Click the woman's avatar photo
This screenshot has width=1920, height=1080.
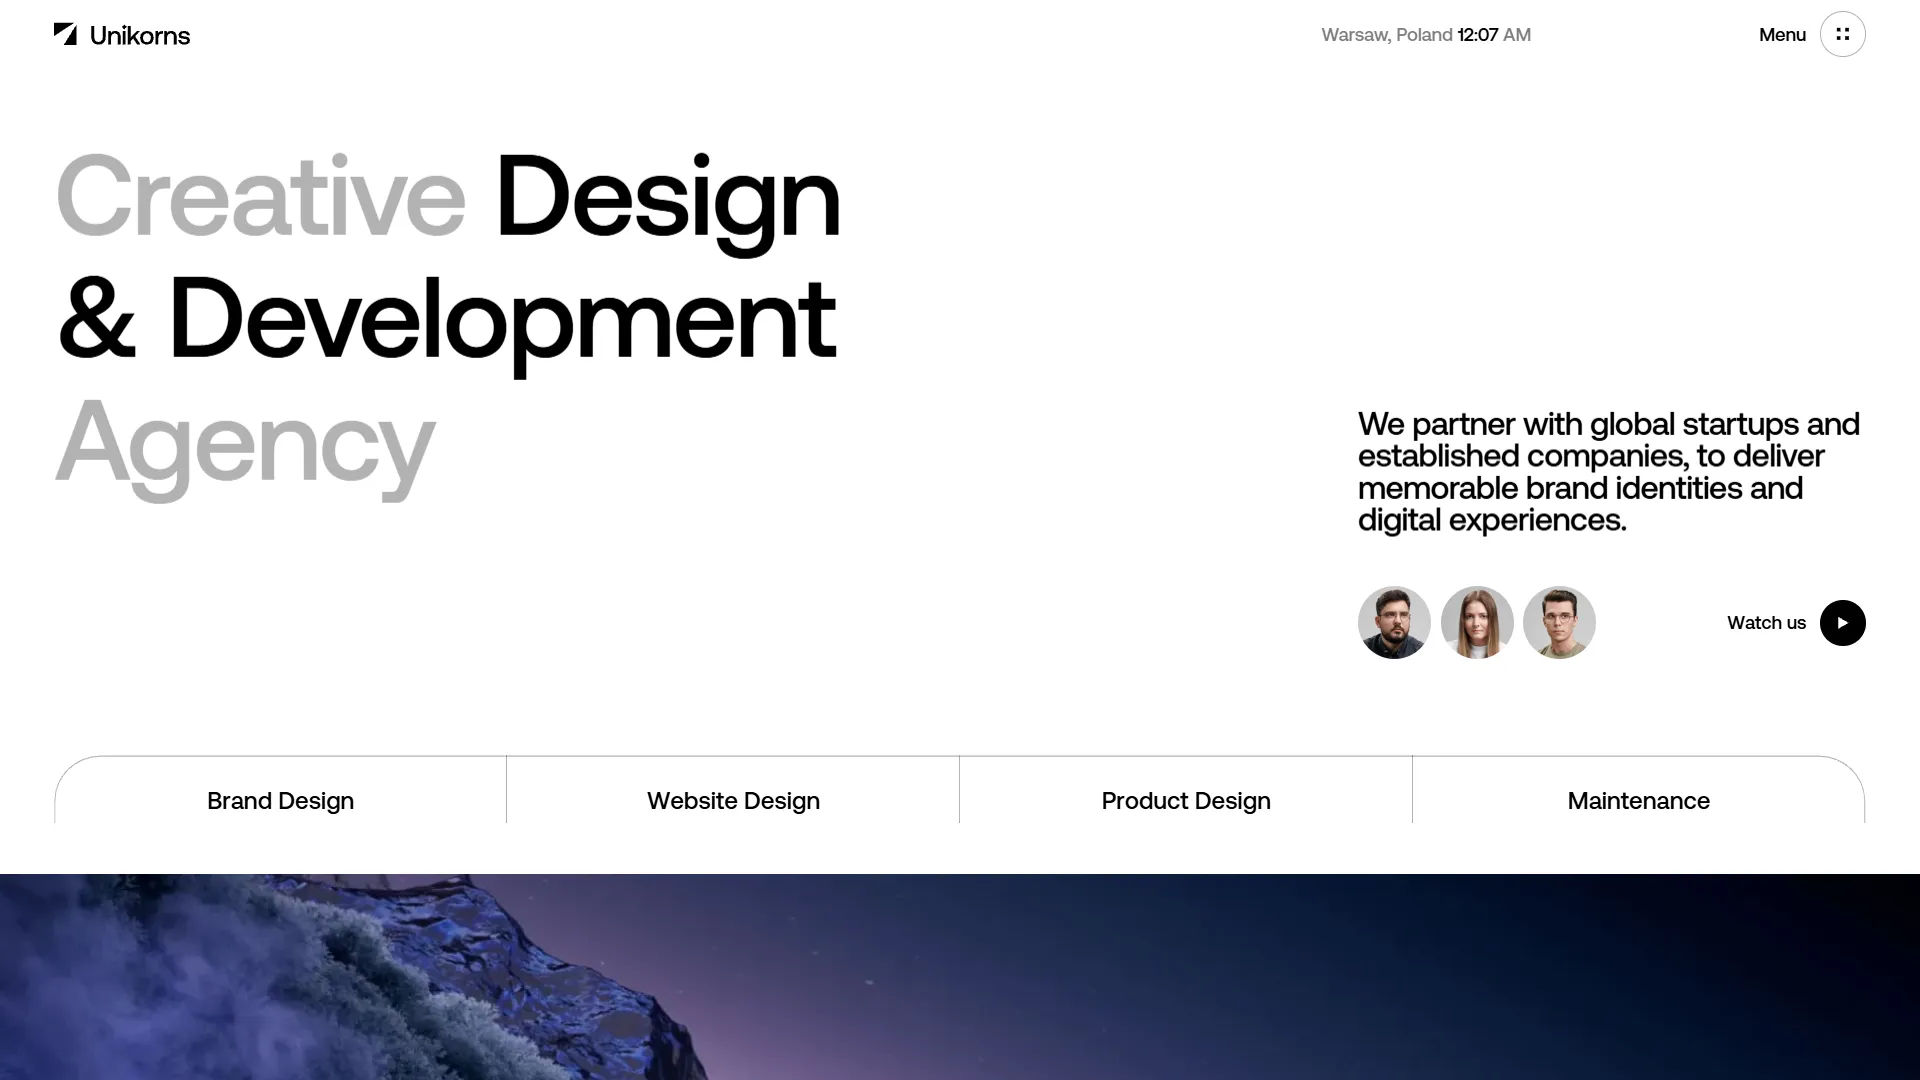[x=1477, y=622]
